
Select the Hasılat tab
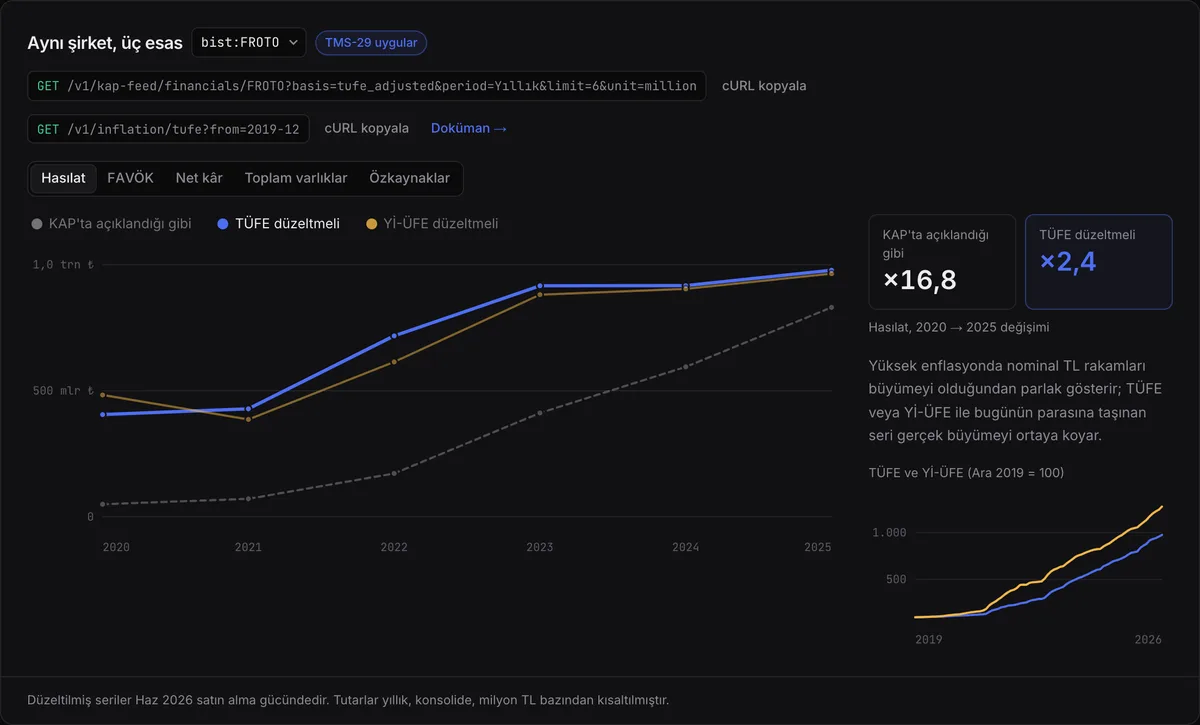pos(63,178)
